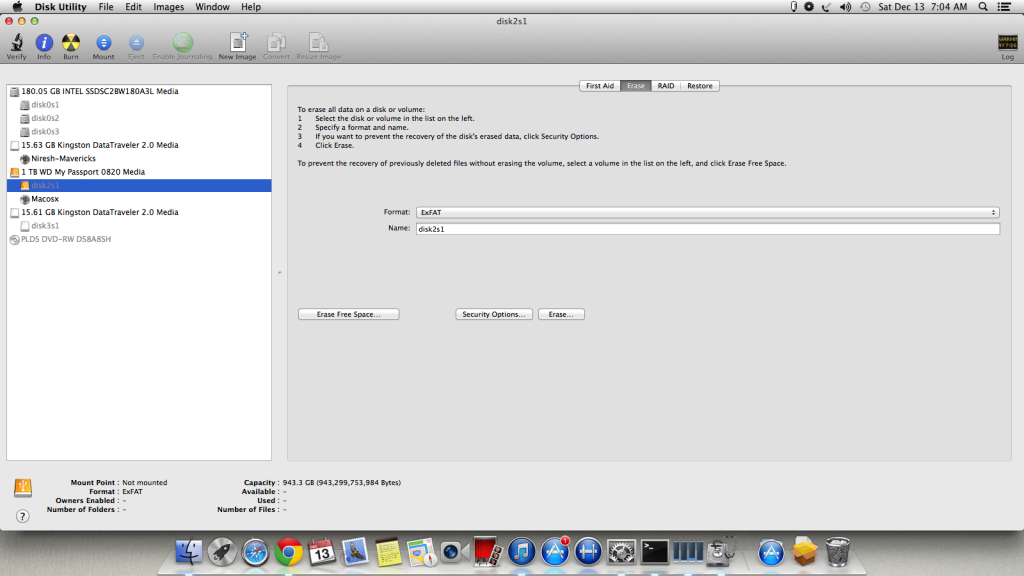Launch Safari from the dock
Viewport: 1024px width, 576px height.
(x=255, y=552)
